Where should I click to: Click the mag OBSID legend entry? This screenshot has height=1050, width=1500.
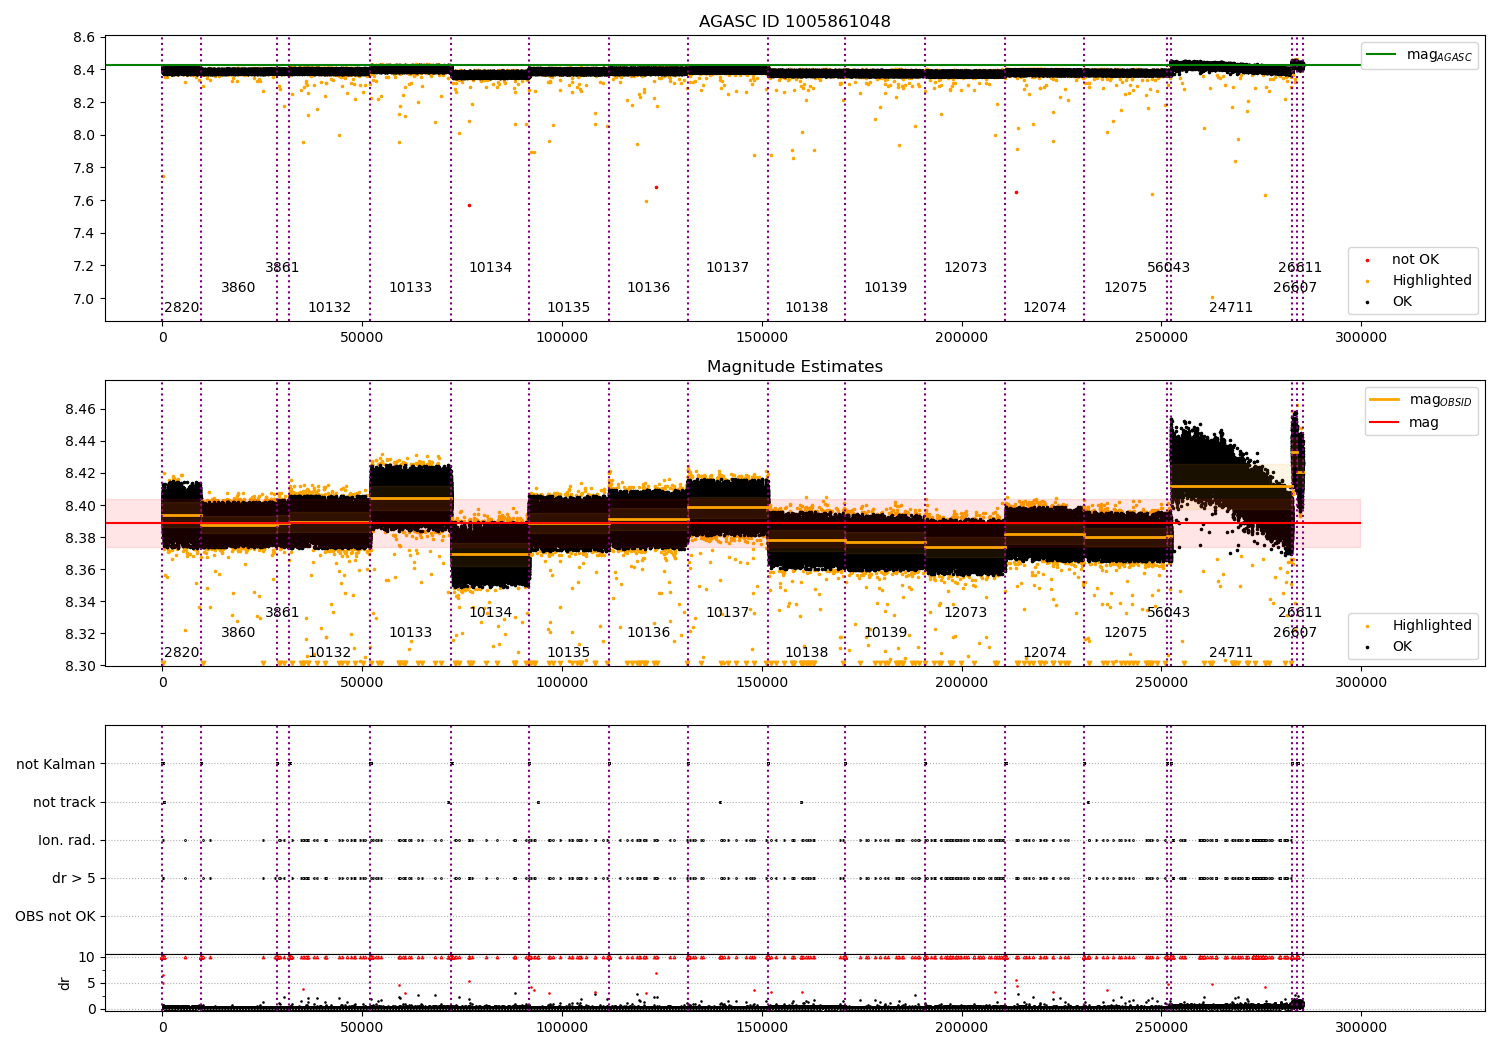tap(1421, 400)
